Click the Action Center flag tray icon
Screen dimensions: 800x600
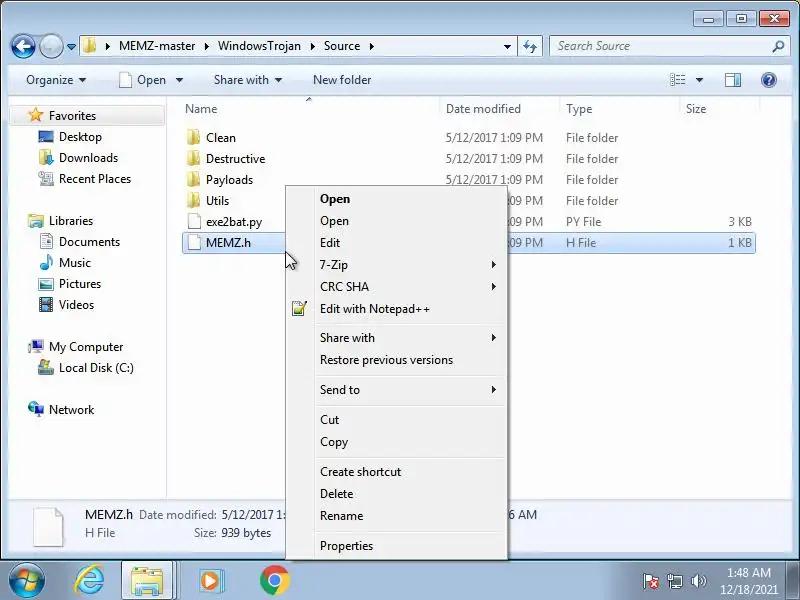pos(650,581)
